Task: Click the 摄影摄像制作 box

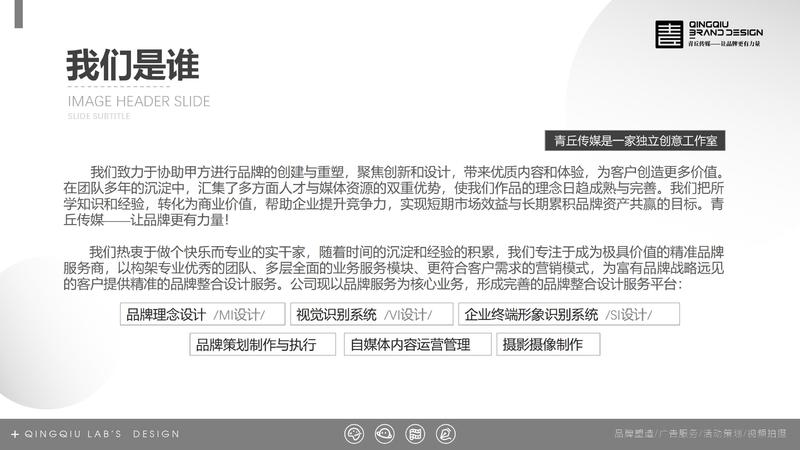Action: pyautogui.click(x=548, y=344)
